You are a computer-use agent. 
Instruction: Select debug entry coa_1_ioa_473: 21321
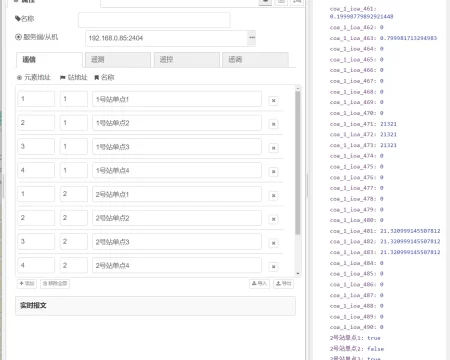point(363,145)
